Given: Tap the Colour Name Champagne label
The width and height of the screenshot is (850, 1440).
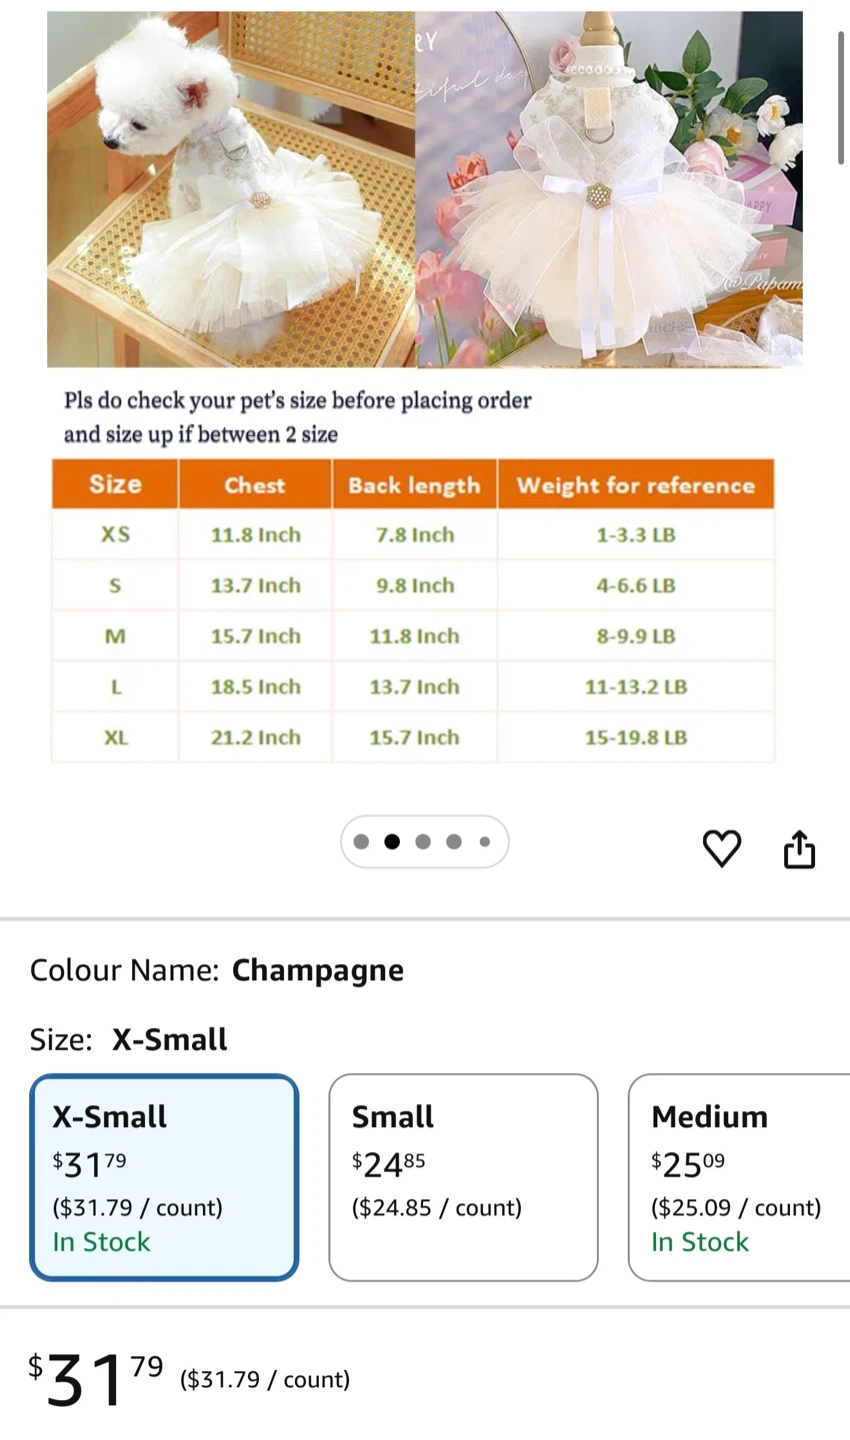Looking at the screenshot, I should (x=217, y=970).
